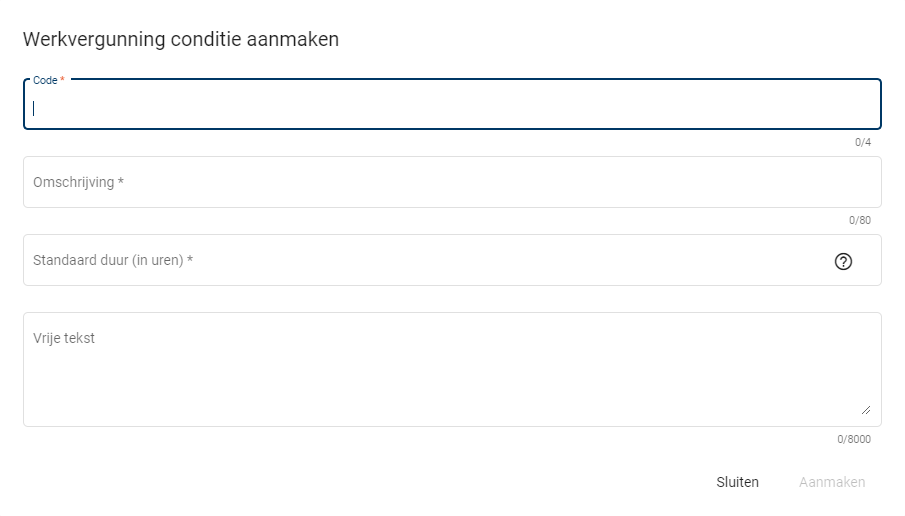Click the small Code label
The width and height of the screenshot is (905, 516).
pos(45,80)
